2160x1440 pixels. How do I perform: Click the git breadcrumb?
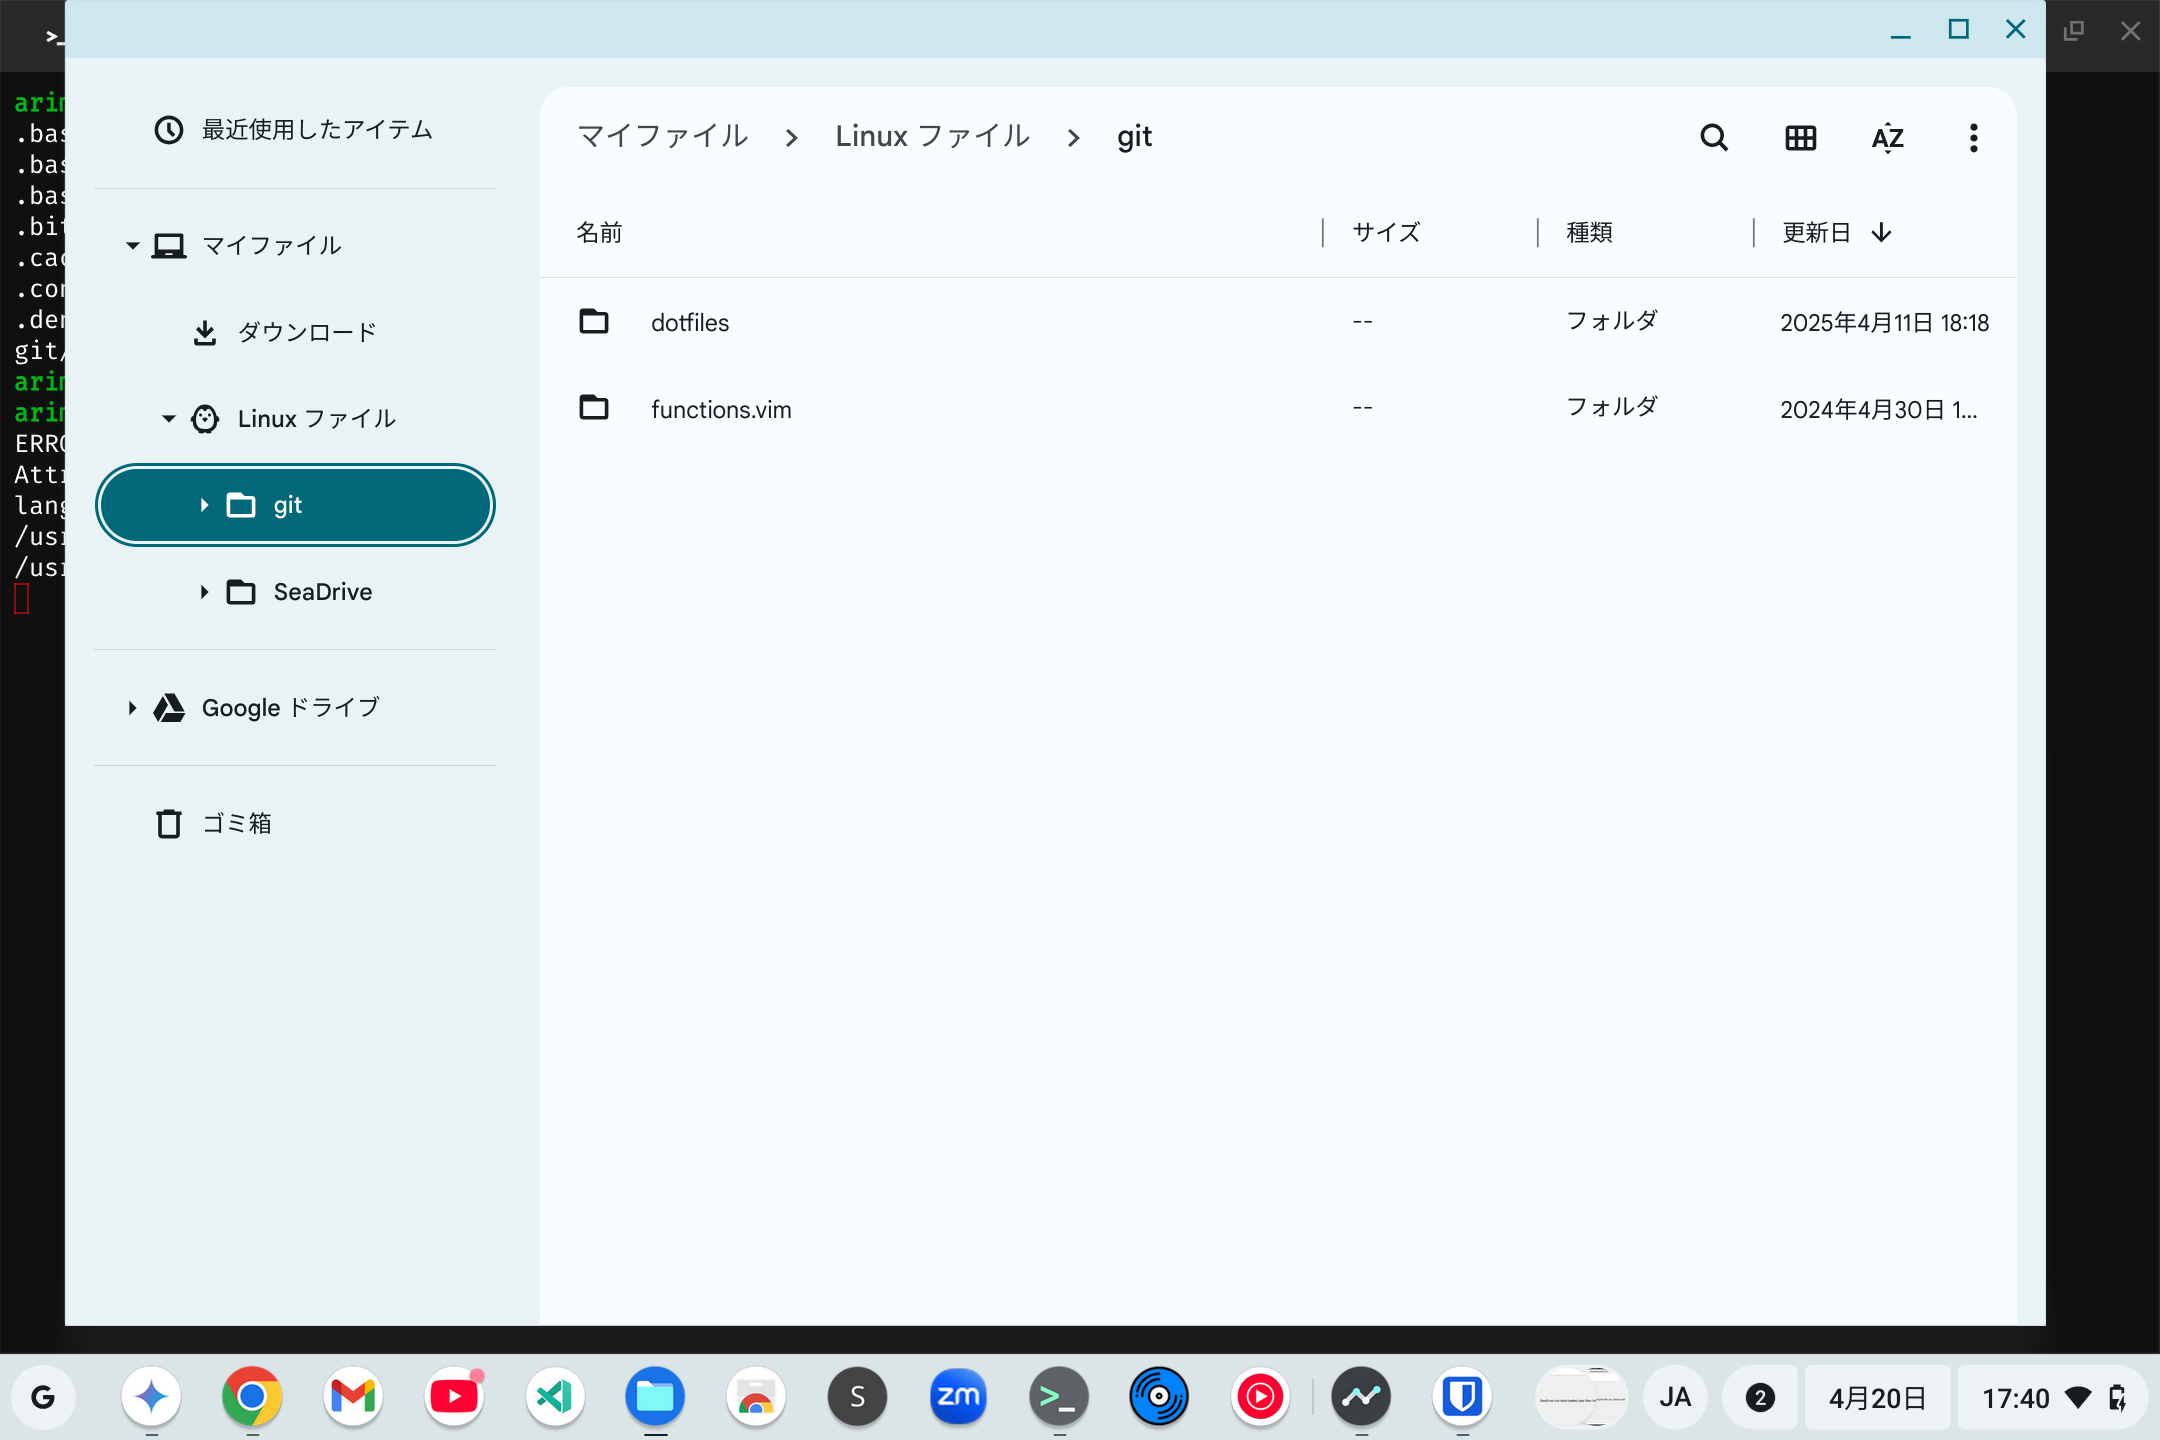point(1134,136)
